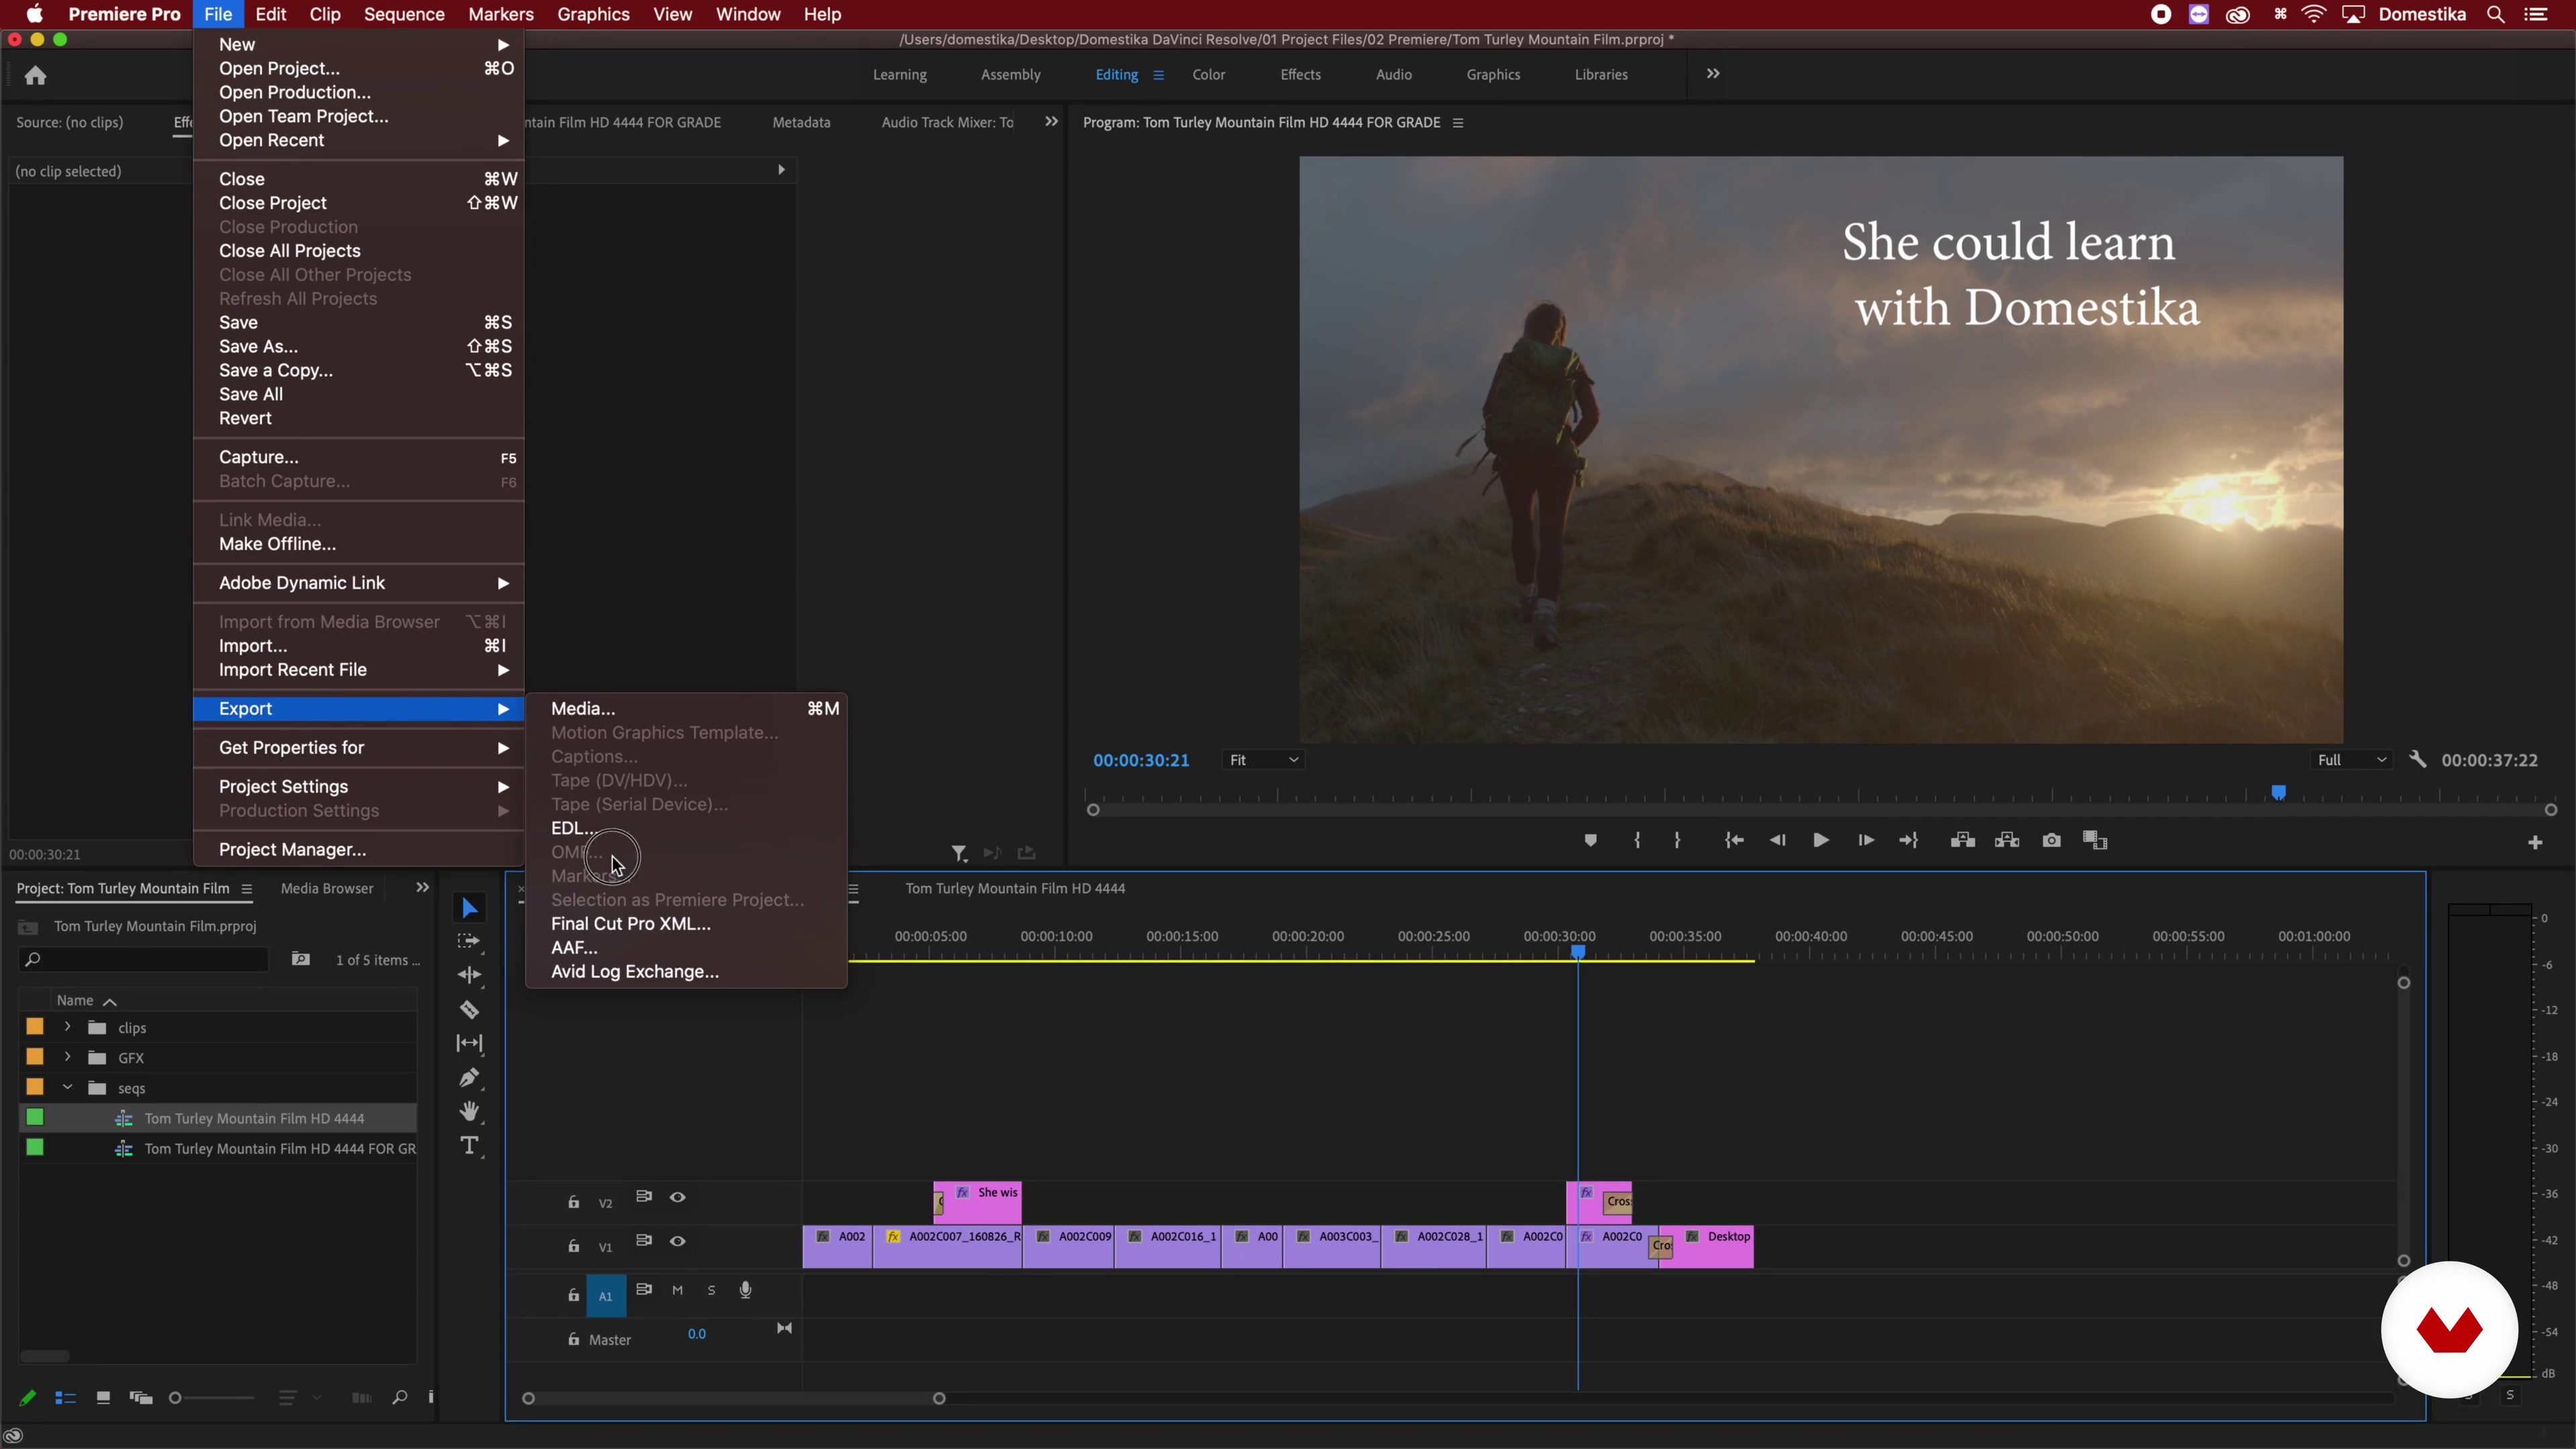Mute the A1 track
The height and width of the screenshot is (1449, 2576).
pos(677,1291)
